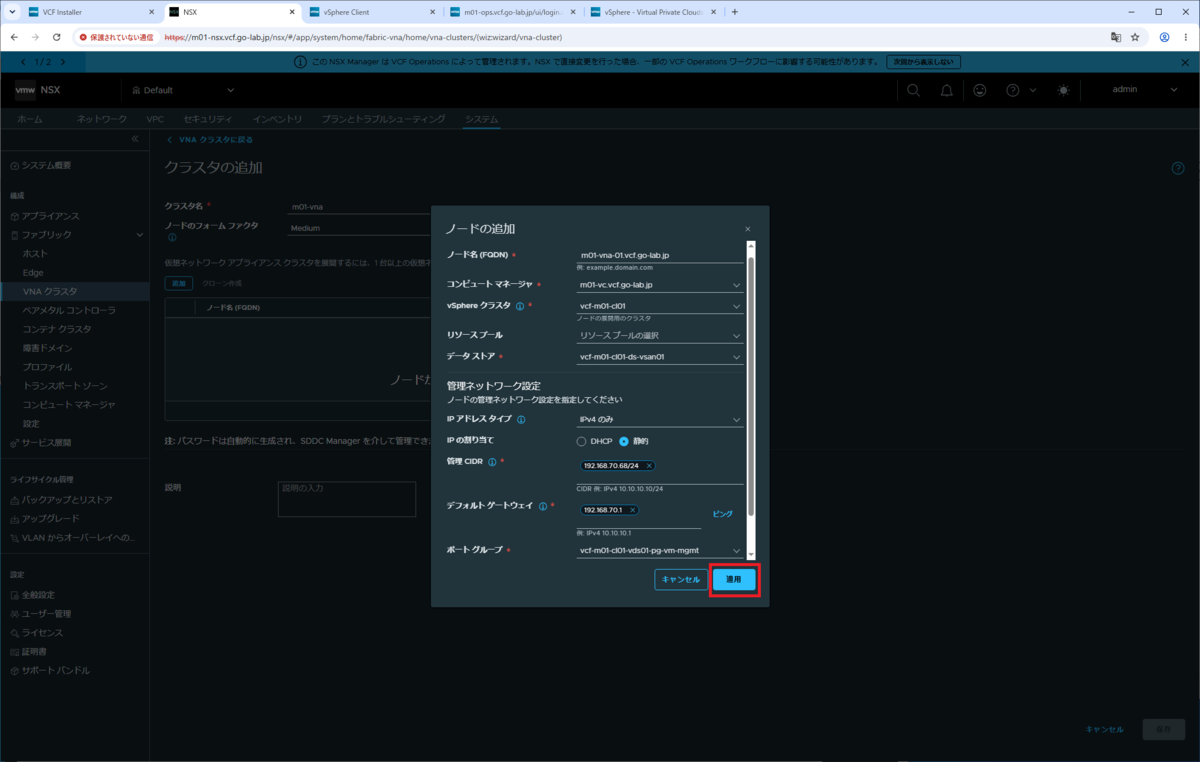The image size is (1200, 762).
Task: Go to プランとトラブルシューティング tab
Action: tap(383, 119)
